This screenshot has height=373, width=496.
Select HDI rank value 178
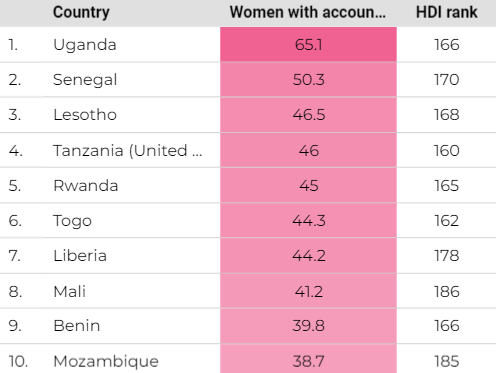[x=447, y=256]
